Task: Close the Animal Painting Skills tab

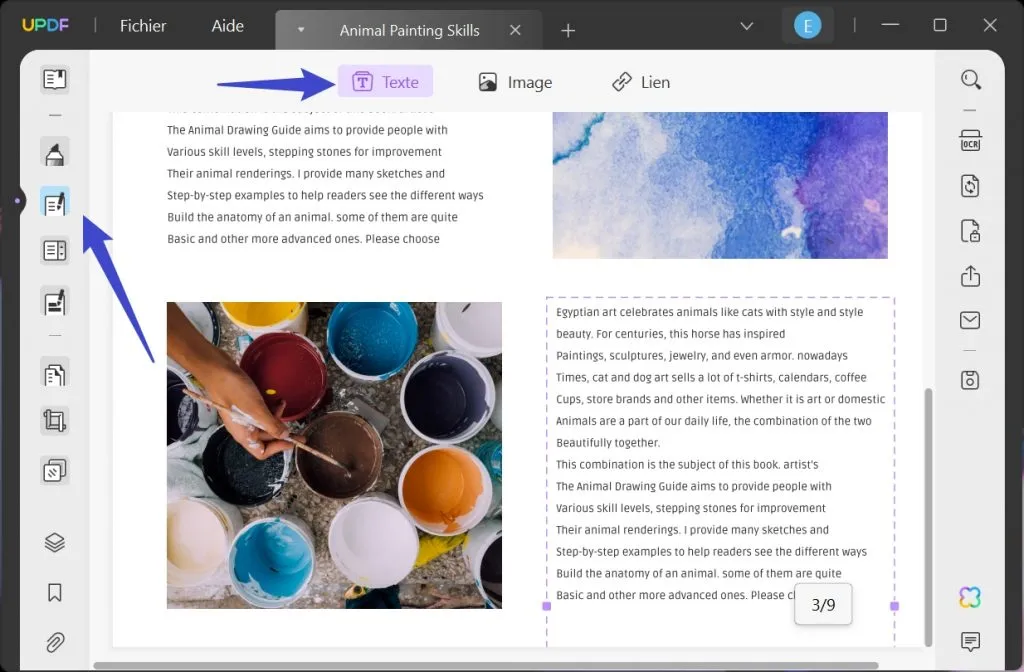Action: click(x=515, y=30)
